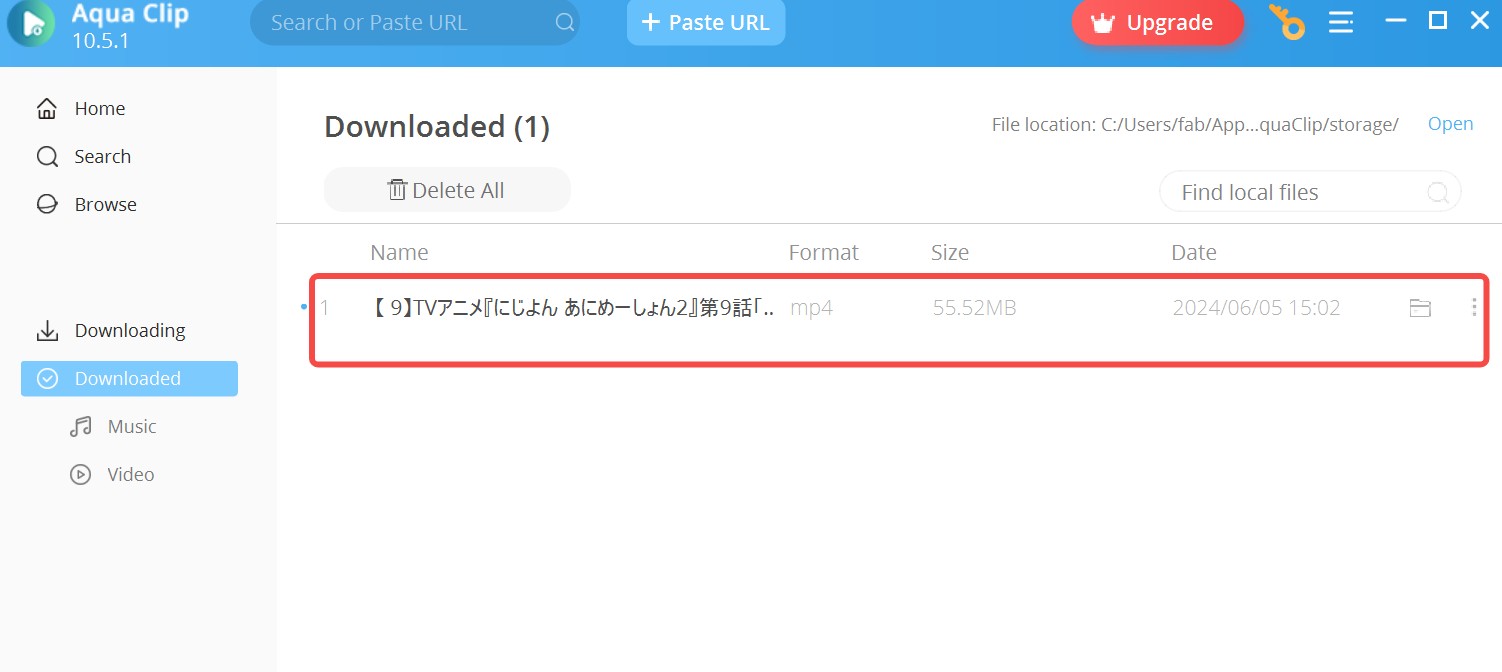
Task: Click the magnifier icon in URL search bar
Action: 565,22
